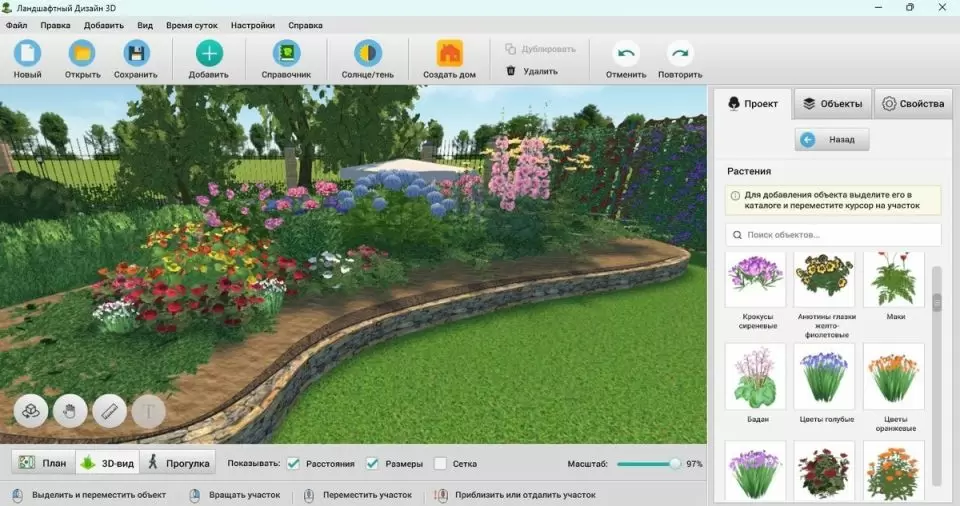The image size is (960, 506).
Task: Click the Новый (new project) icon
Action: coord(27,53)
